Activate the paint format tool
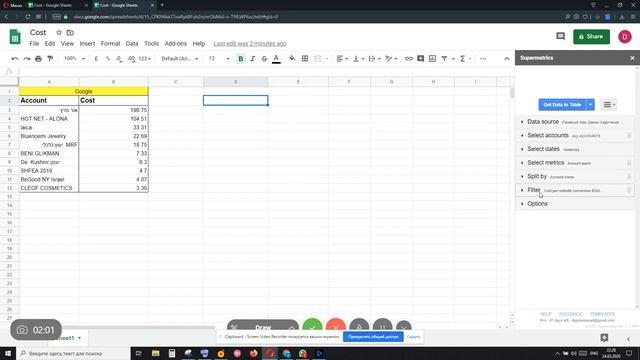 (x=50, y=59)
